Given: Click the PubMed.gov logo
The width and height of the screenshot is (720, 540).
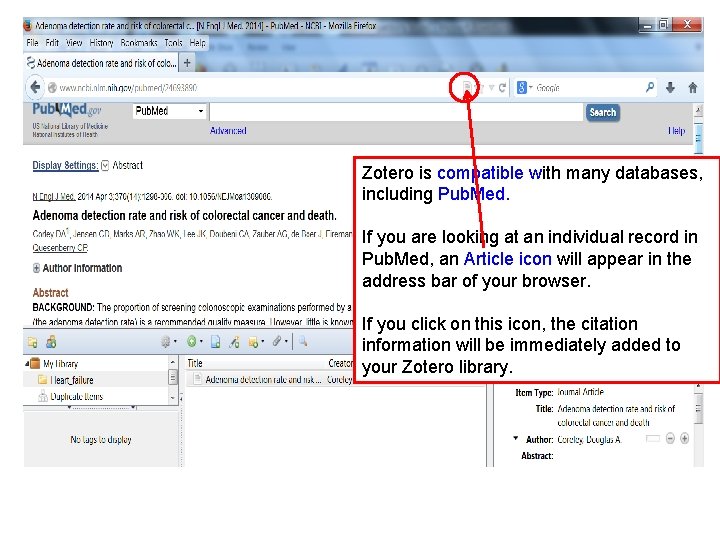Looking at the screenshot, I should tap(67, 110).
